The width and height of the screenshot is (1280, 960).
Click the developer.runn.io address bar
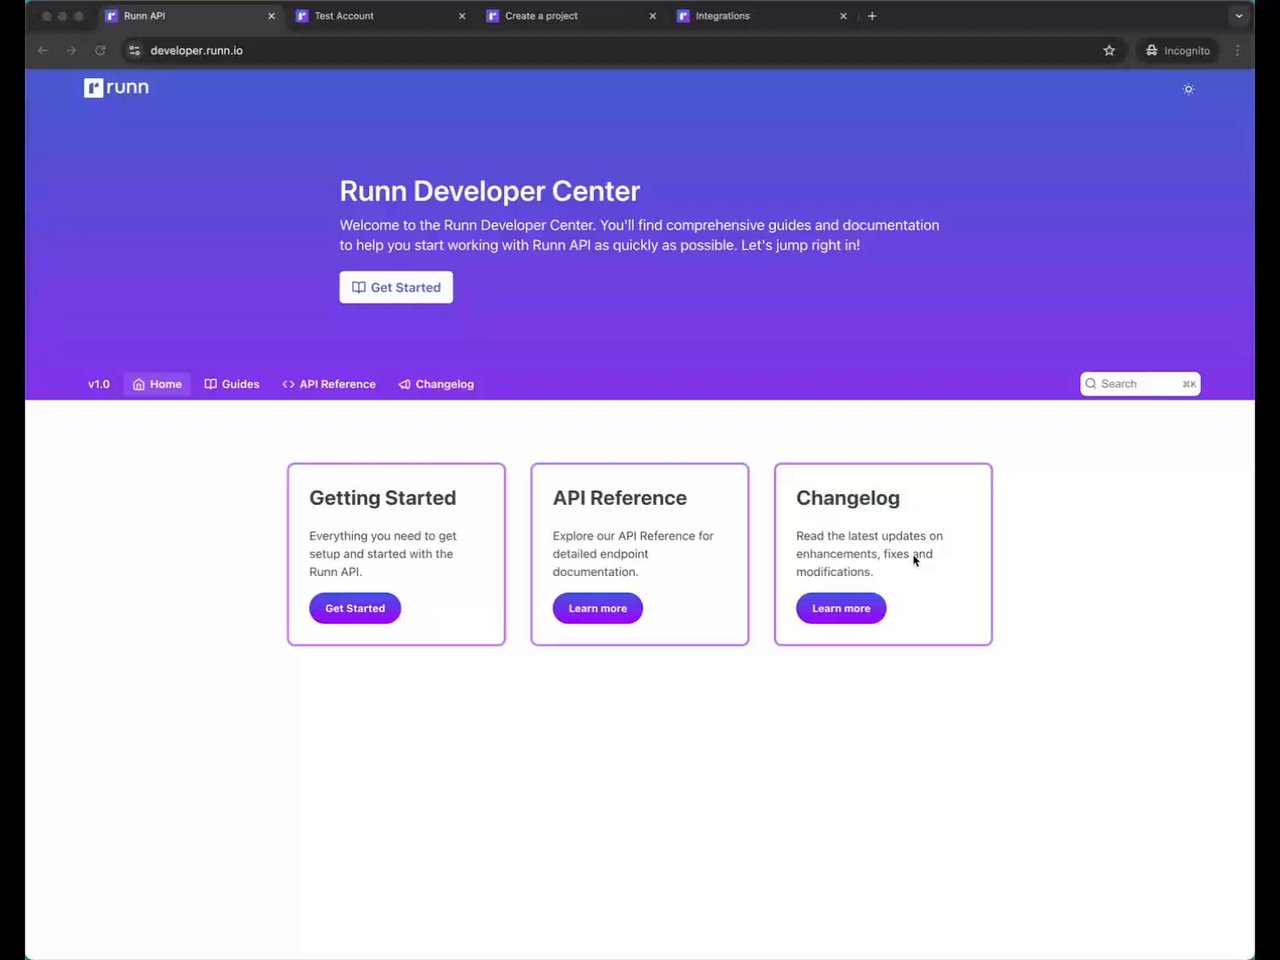pos(620,50)
